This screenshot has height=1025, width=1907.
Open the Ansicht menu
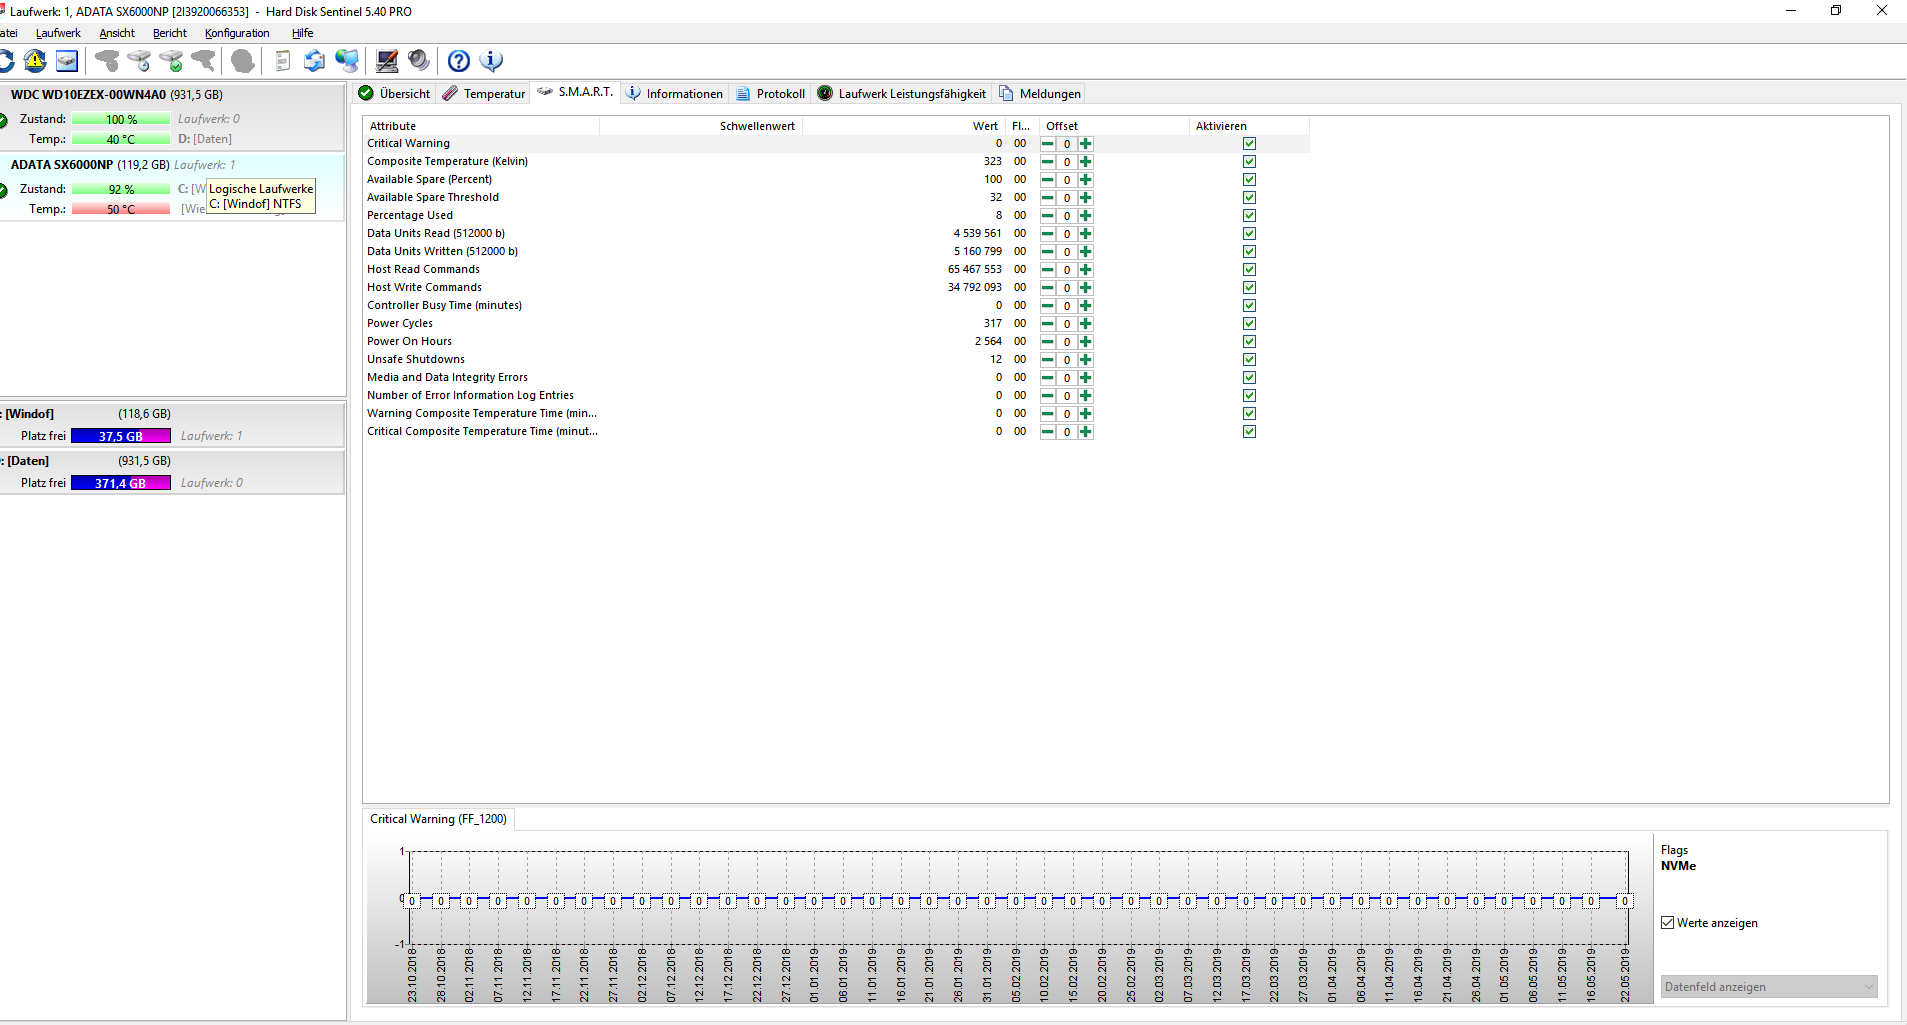coord(117,33)
